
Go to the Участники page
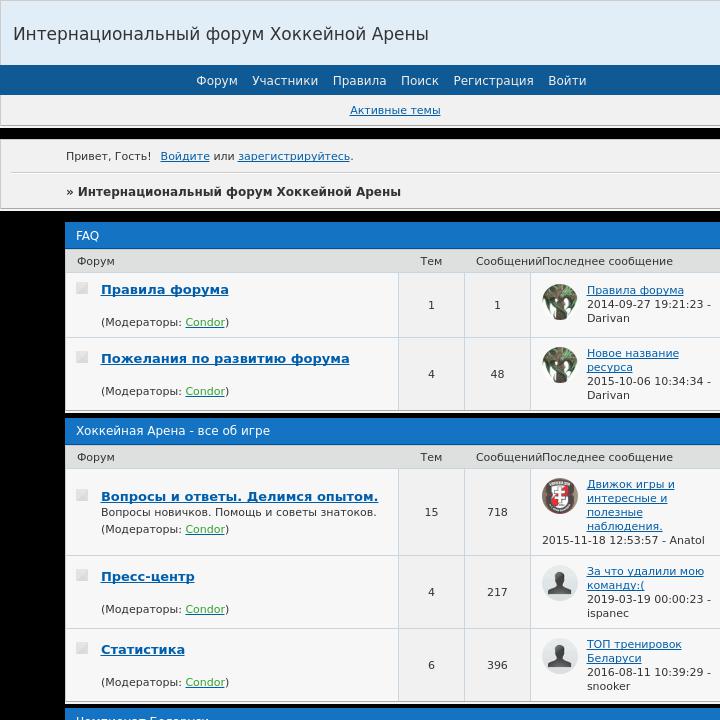click(285, 80)
